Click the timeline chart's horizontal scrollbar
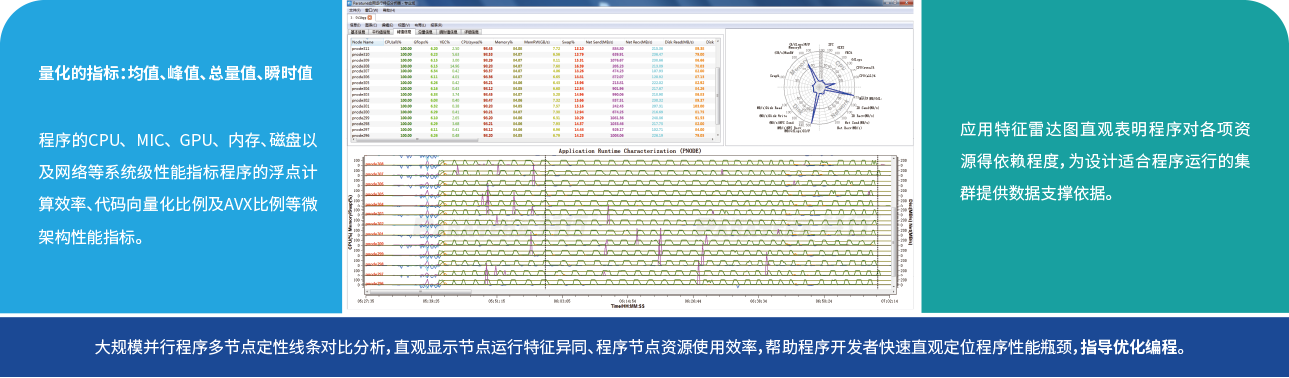 pyautogui.click(x=629, y=292)
